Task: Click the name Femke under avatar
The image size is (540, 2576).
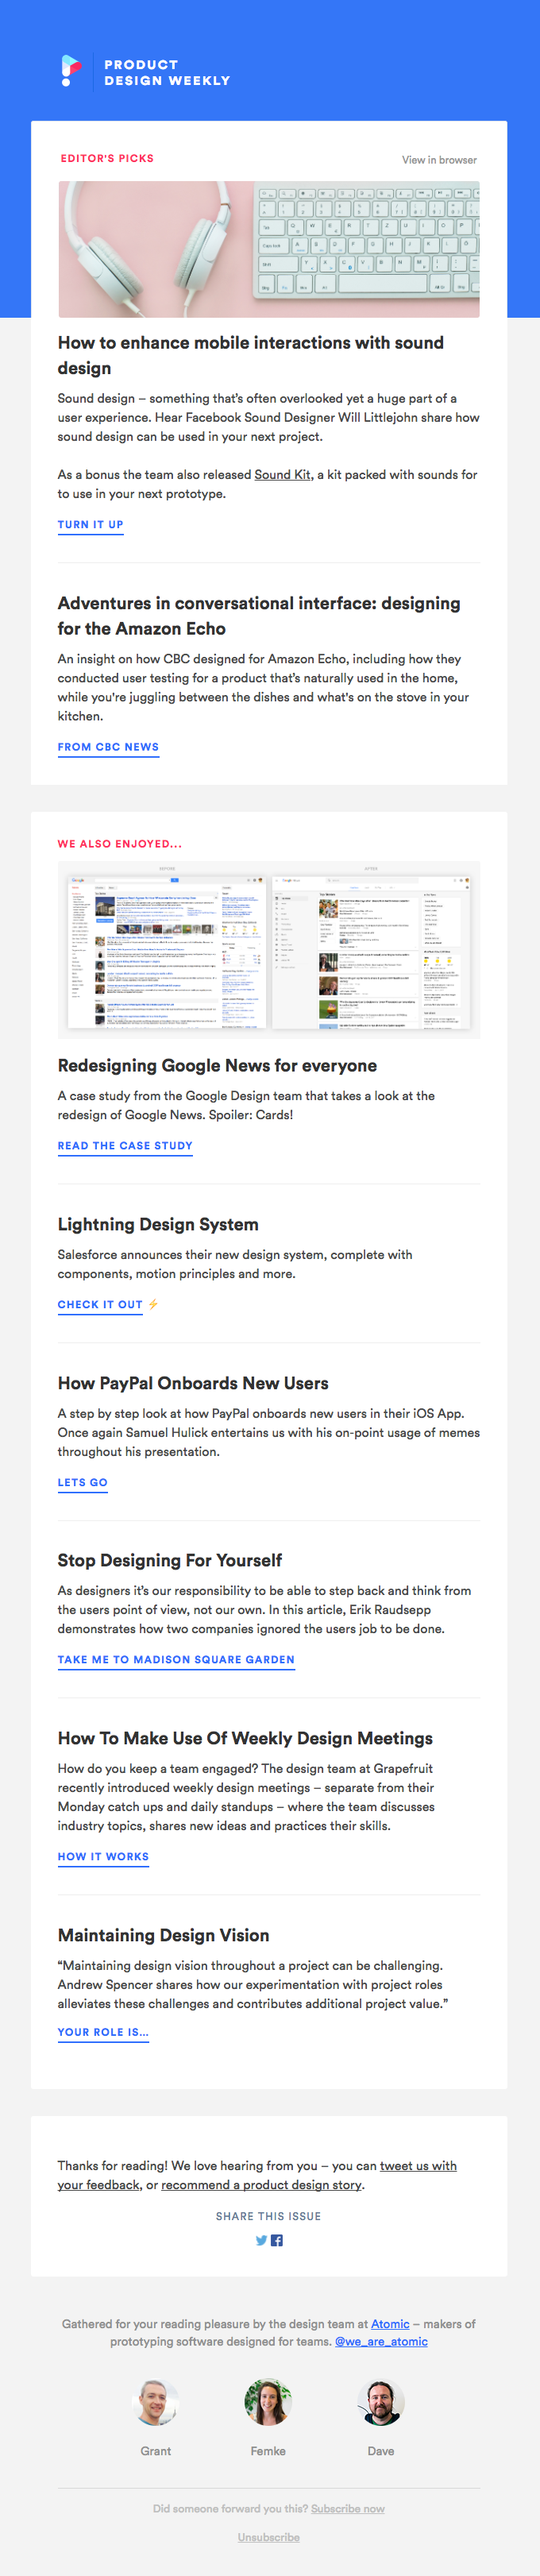Action: [268, 2451]
